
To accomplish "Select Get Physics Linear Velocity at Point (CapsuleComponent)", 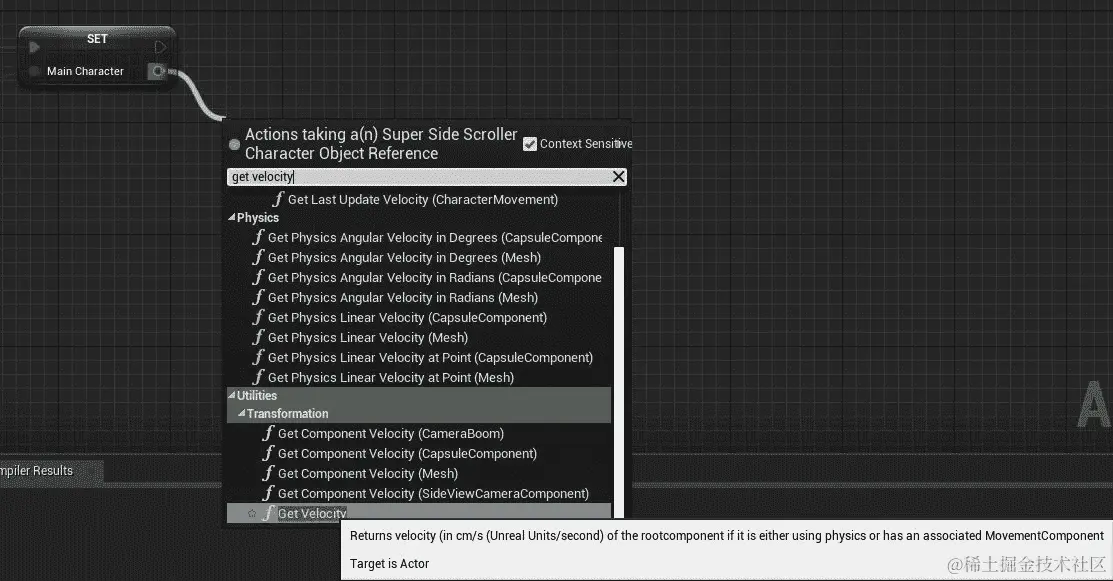I will [429, 358].
